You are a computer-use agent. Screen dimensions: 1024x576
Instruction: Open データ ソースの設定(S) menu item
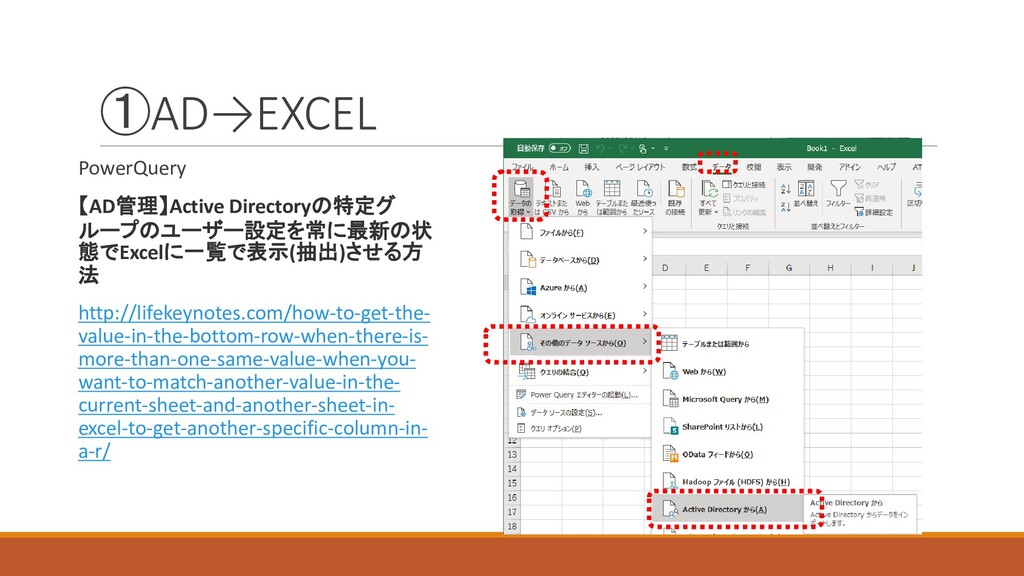[581, 412]
